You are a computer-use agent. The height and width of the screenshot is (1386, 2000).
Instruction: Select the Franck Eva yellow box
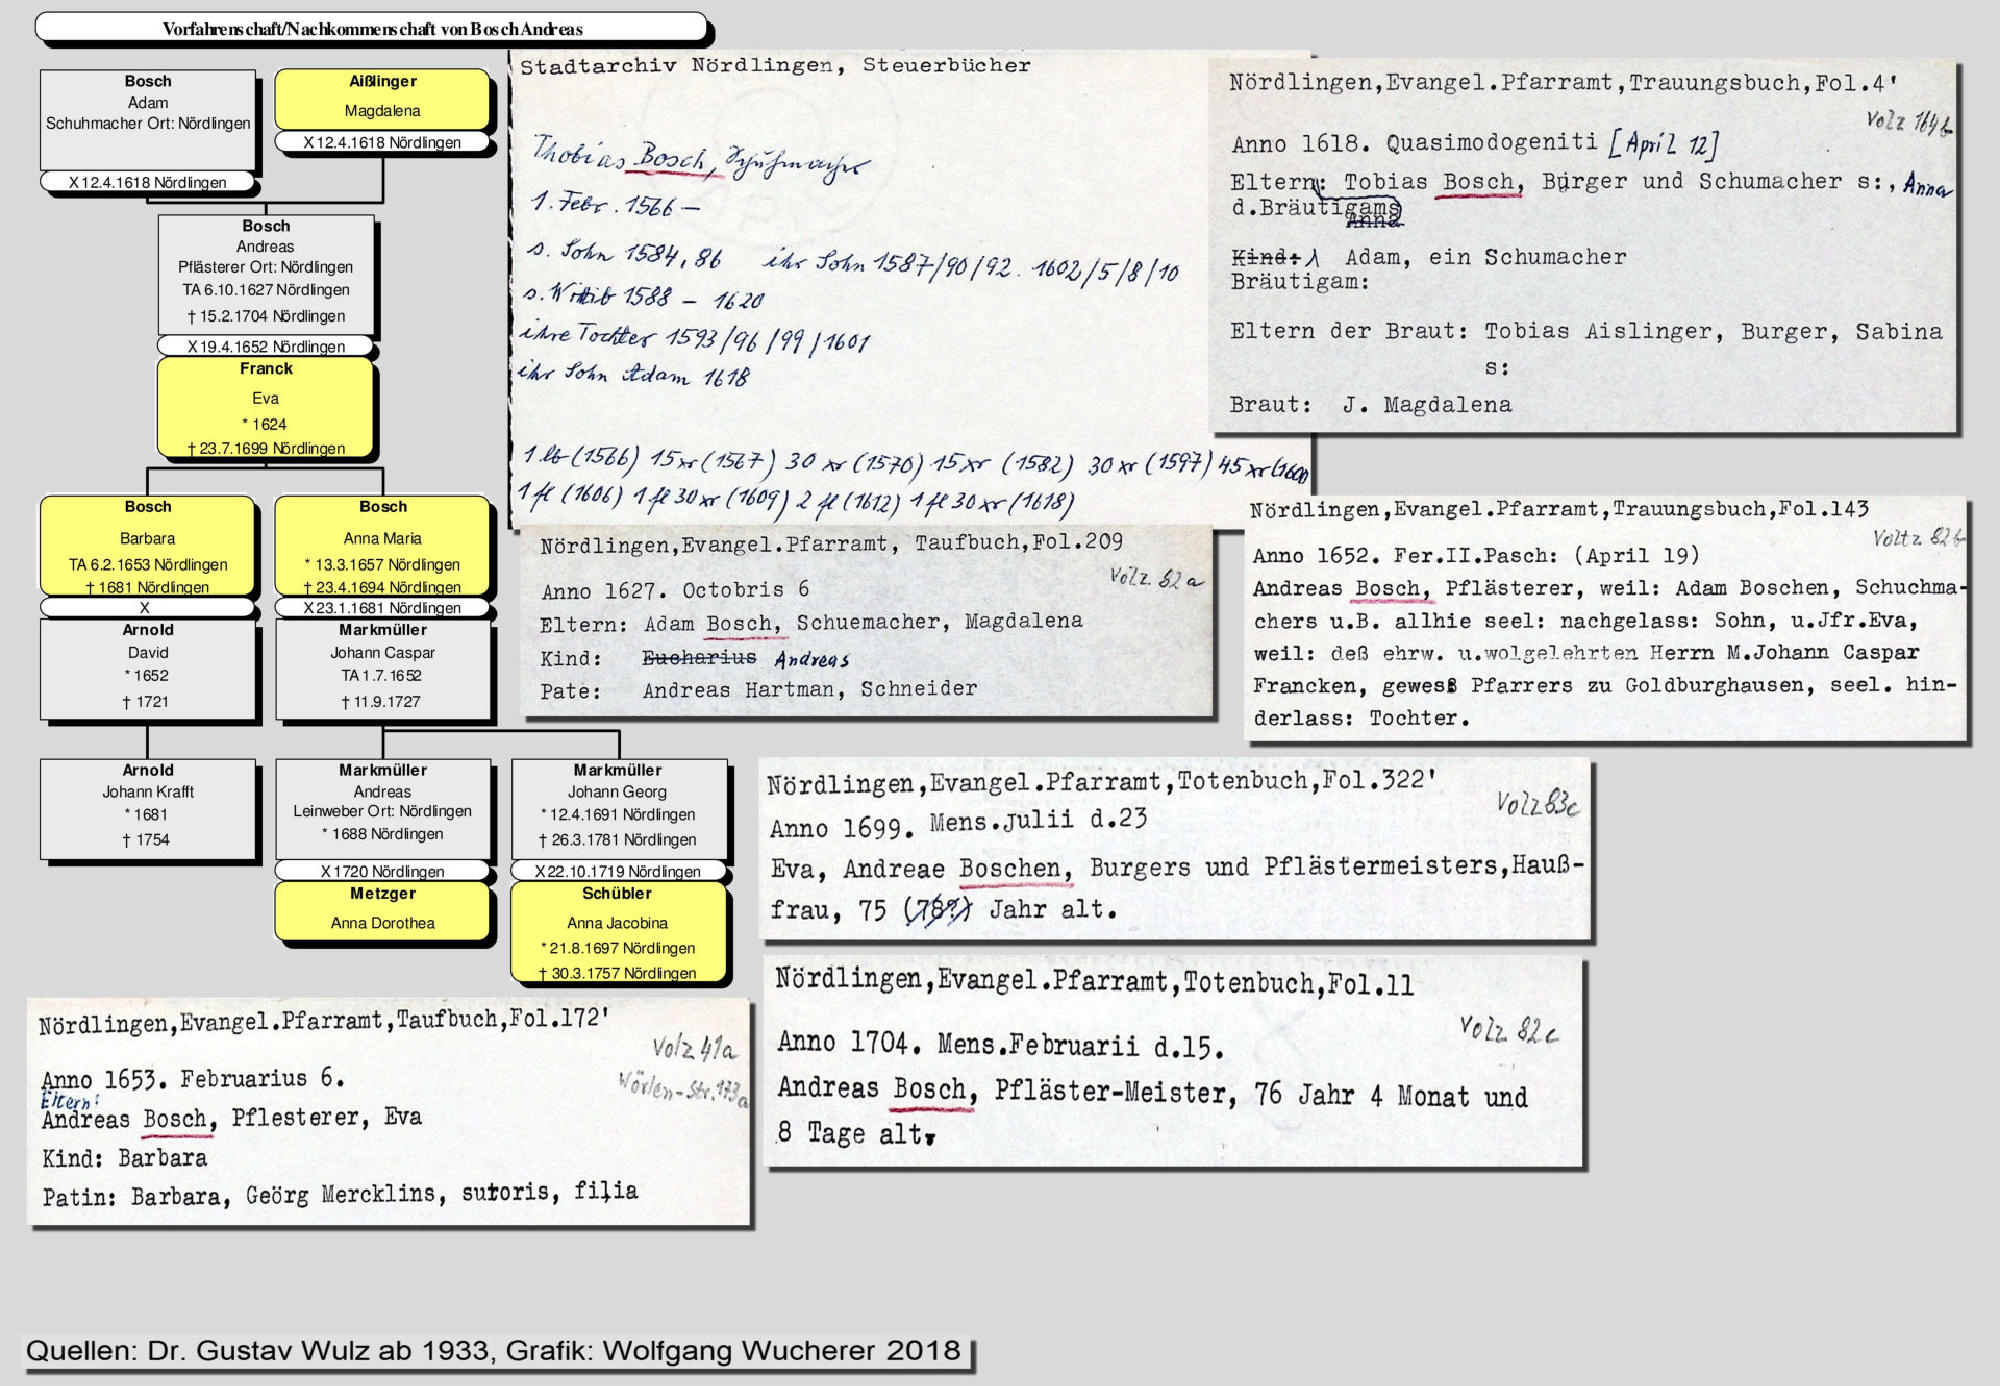[x=266, y=407]
